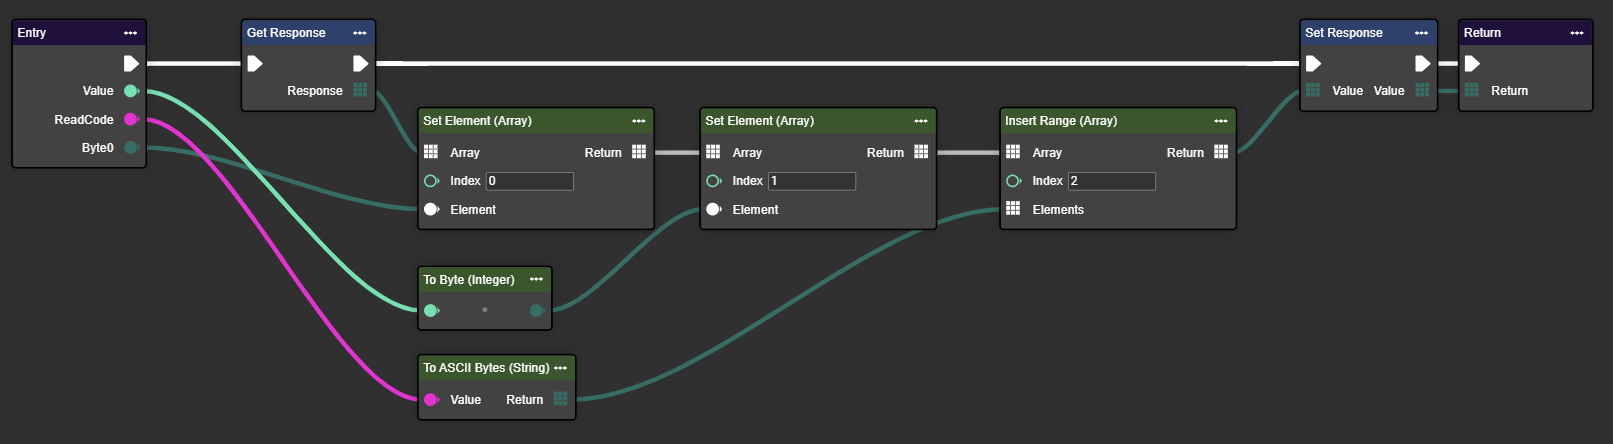Click the Index field containing 2
The width and height of the screenshot is (1613, 444).
pos(1111,181)
